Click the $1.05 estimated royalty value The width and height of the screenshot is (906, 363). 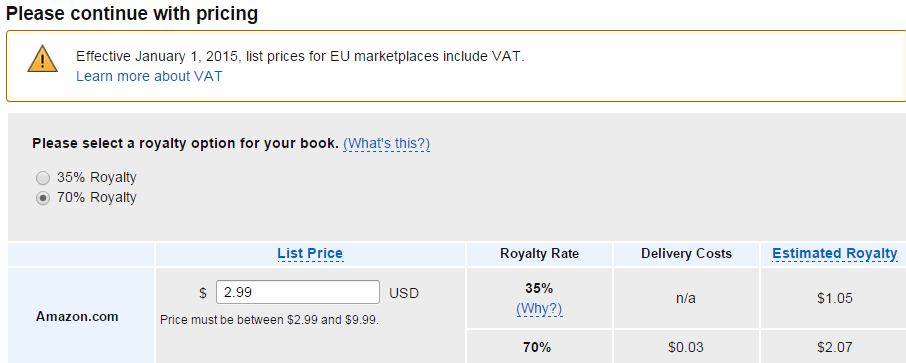pyautogui.click(x=835, y=298)
